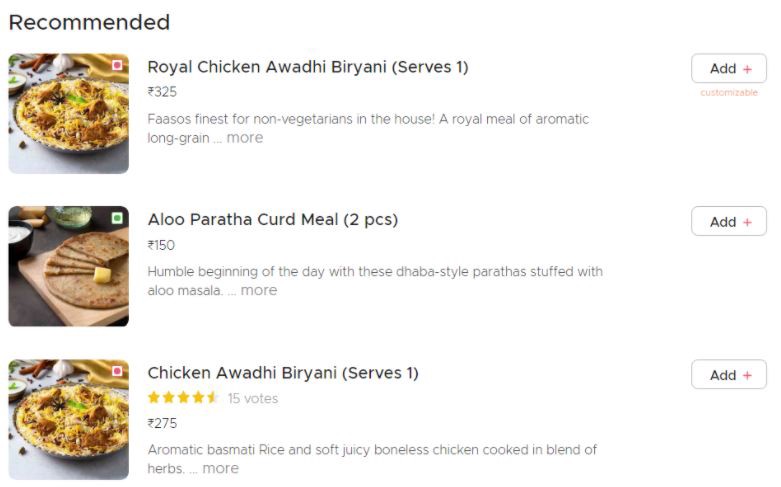Add Chicken Awadhi Biryani (Serves 1) to cart
781x487 pixels.
[x=728, y=375]
